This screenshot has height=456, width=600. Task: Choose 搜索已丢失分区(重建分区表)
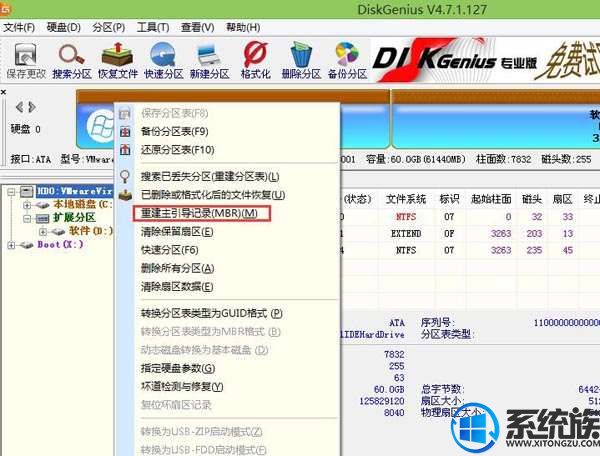pyautogui.click(x=210, y=177)
